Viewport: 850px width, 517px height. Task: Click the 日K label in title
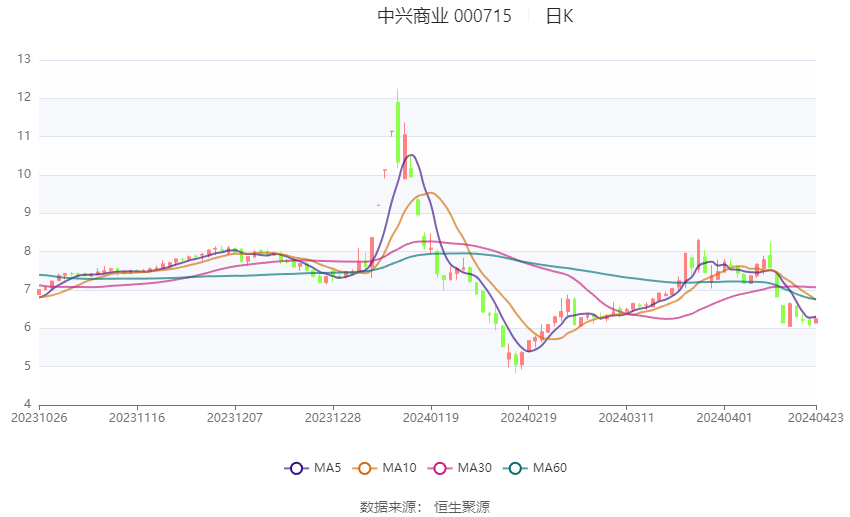559,16
